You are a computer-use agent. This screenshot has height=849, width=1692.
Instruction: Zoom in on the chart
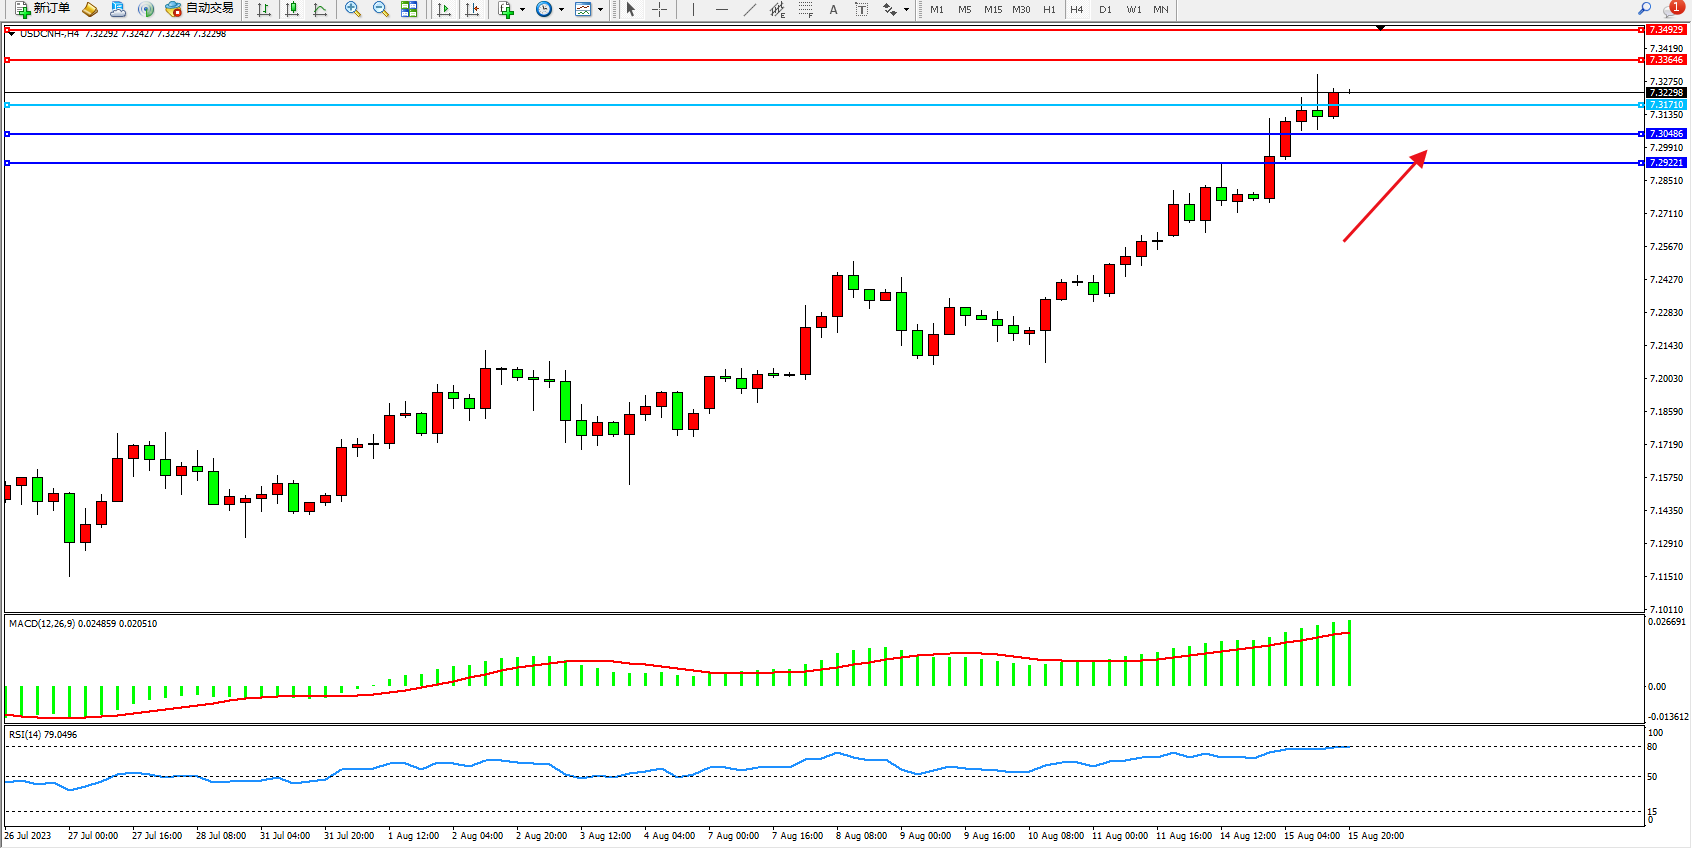click(353, 9)
